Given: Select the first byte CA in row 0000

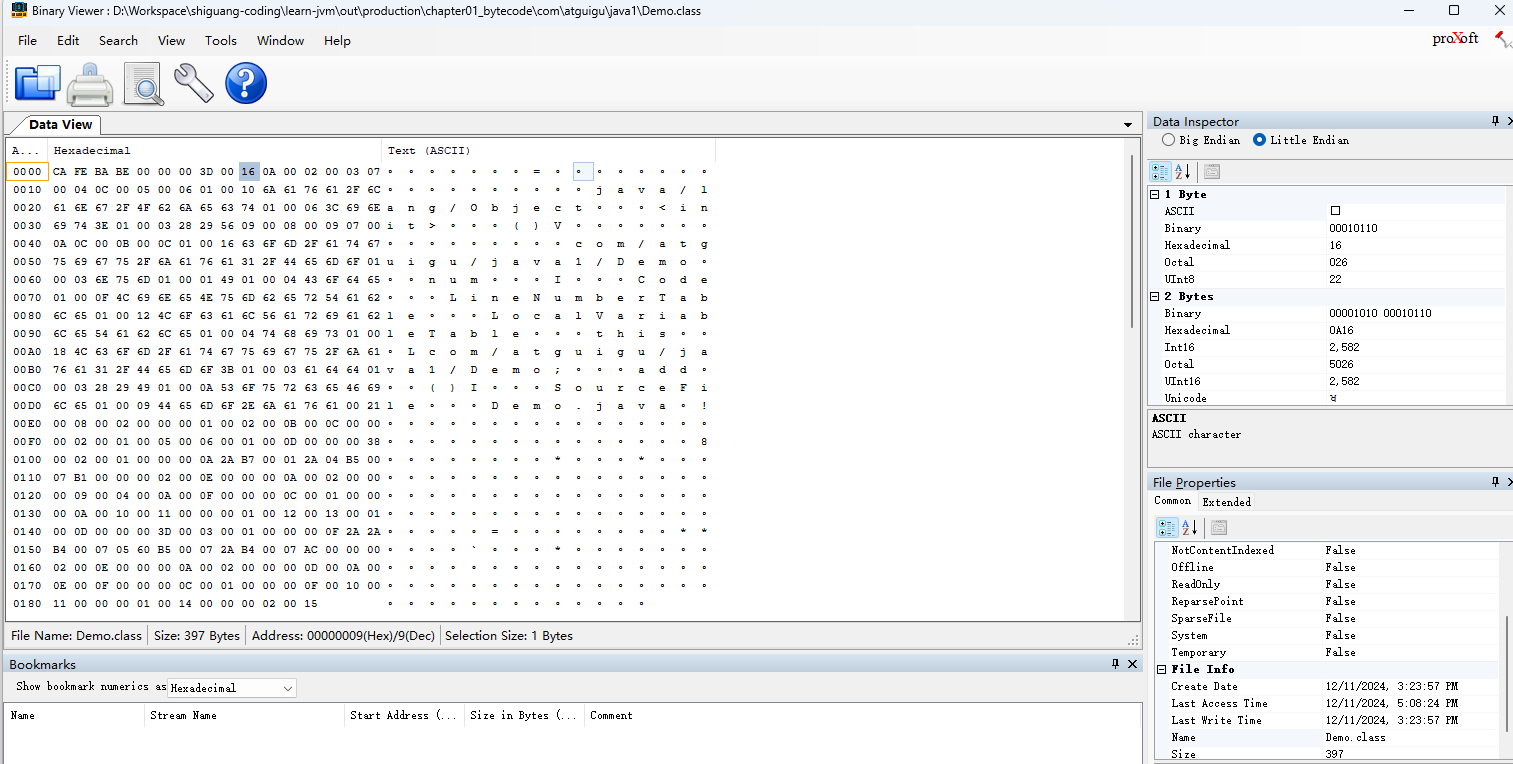Looking at the screenshot, I should pos(60,172).
